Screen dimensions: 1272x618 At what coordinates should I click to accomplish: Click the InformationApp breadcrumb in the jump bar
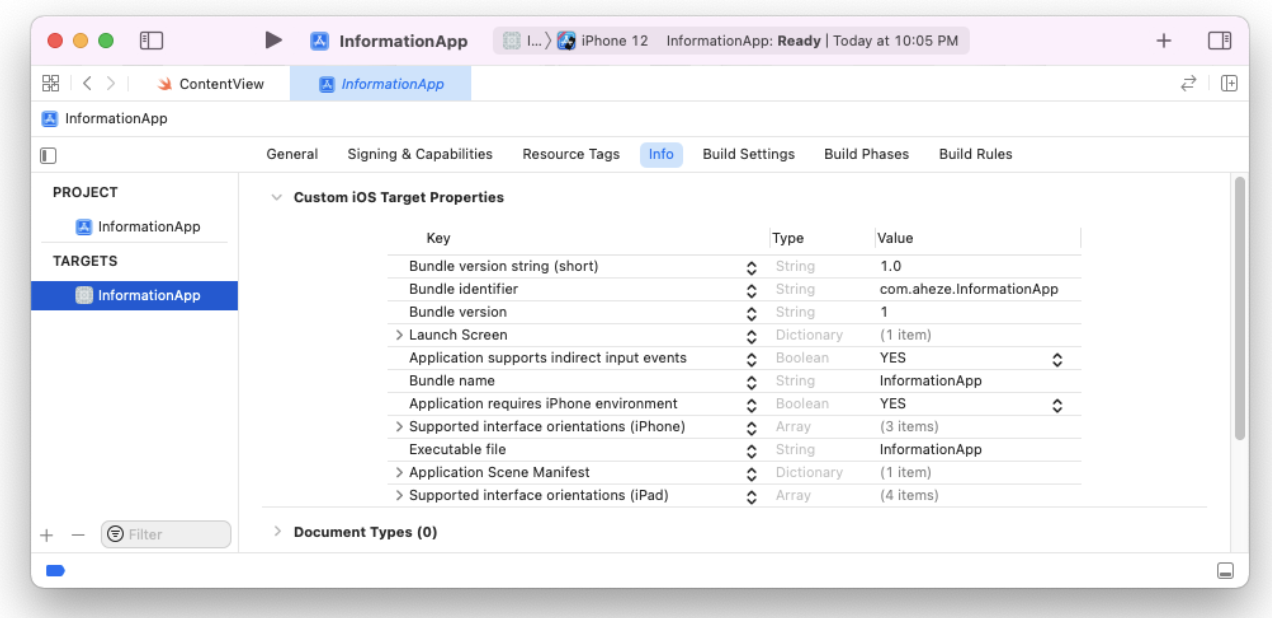105,119
